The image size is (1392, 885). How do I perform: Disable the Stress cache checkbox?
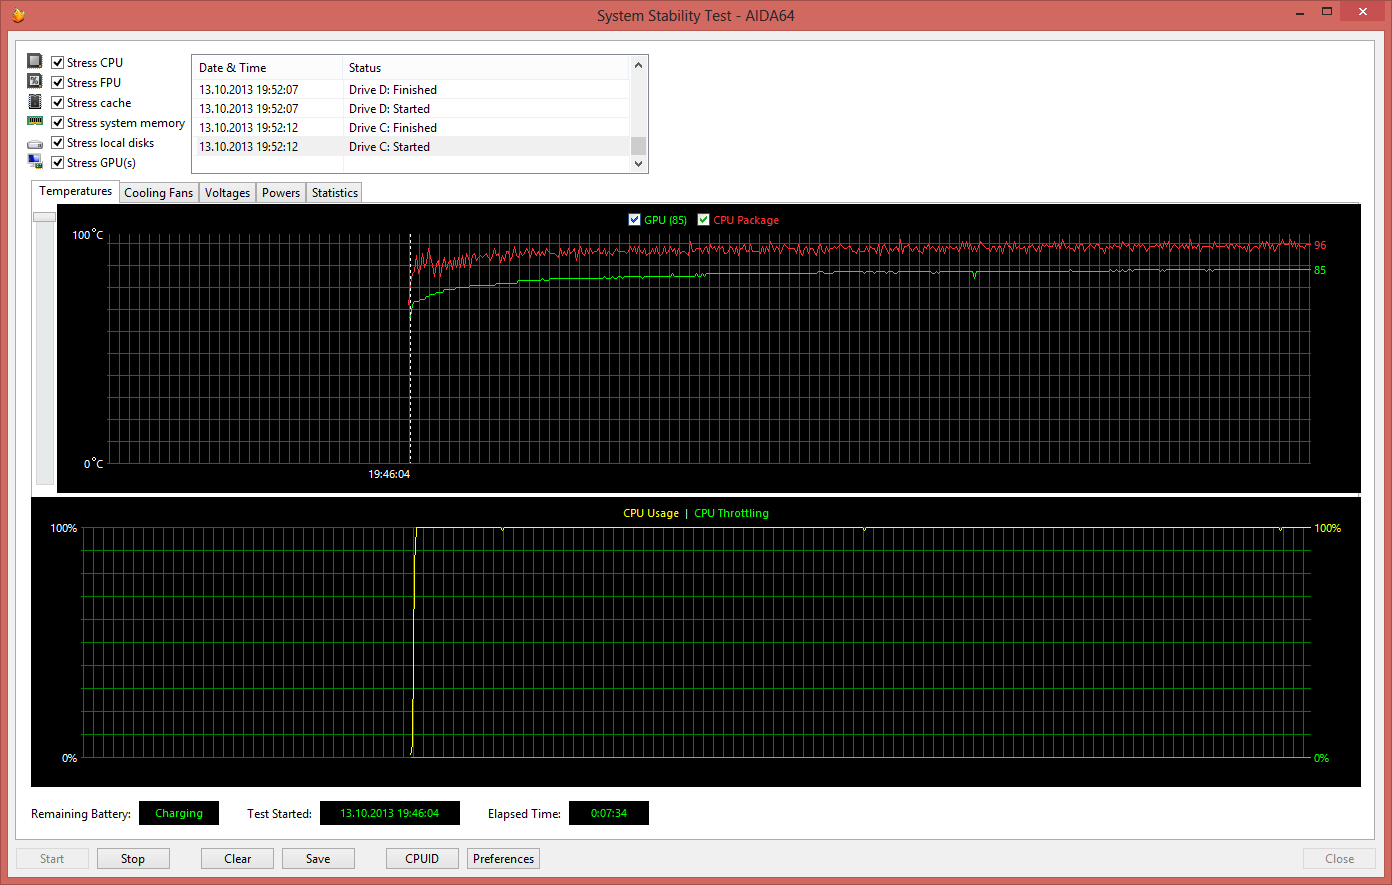58,102
